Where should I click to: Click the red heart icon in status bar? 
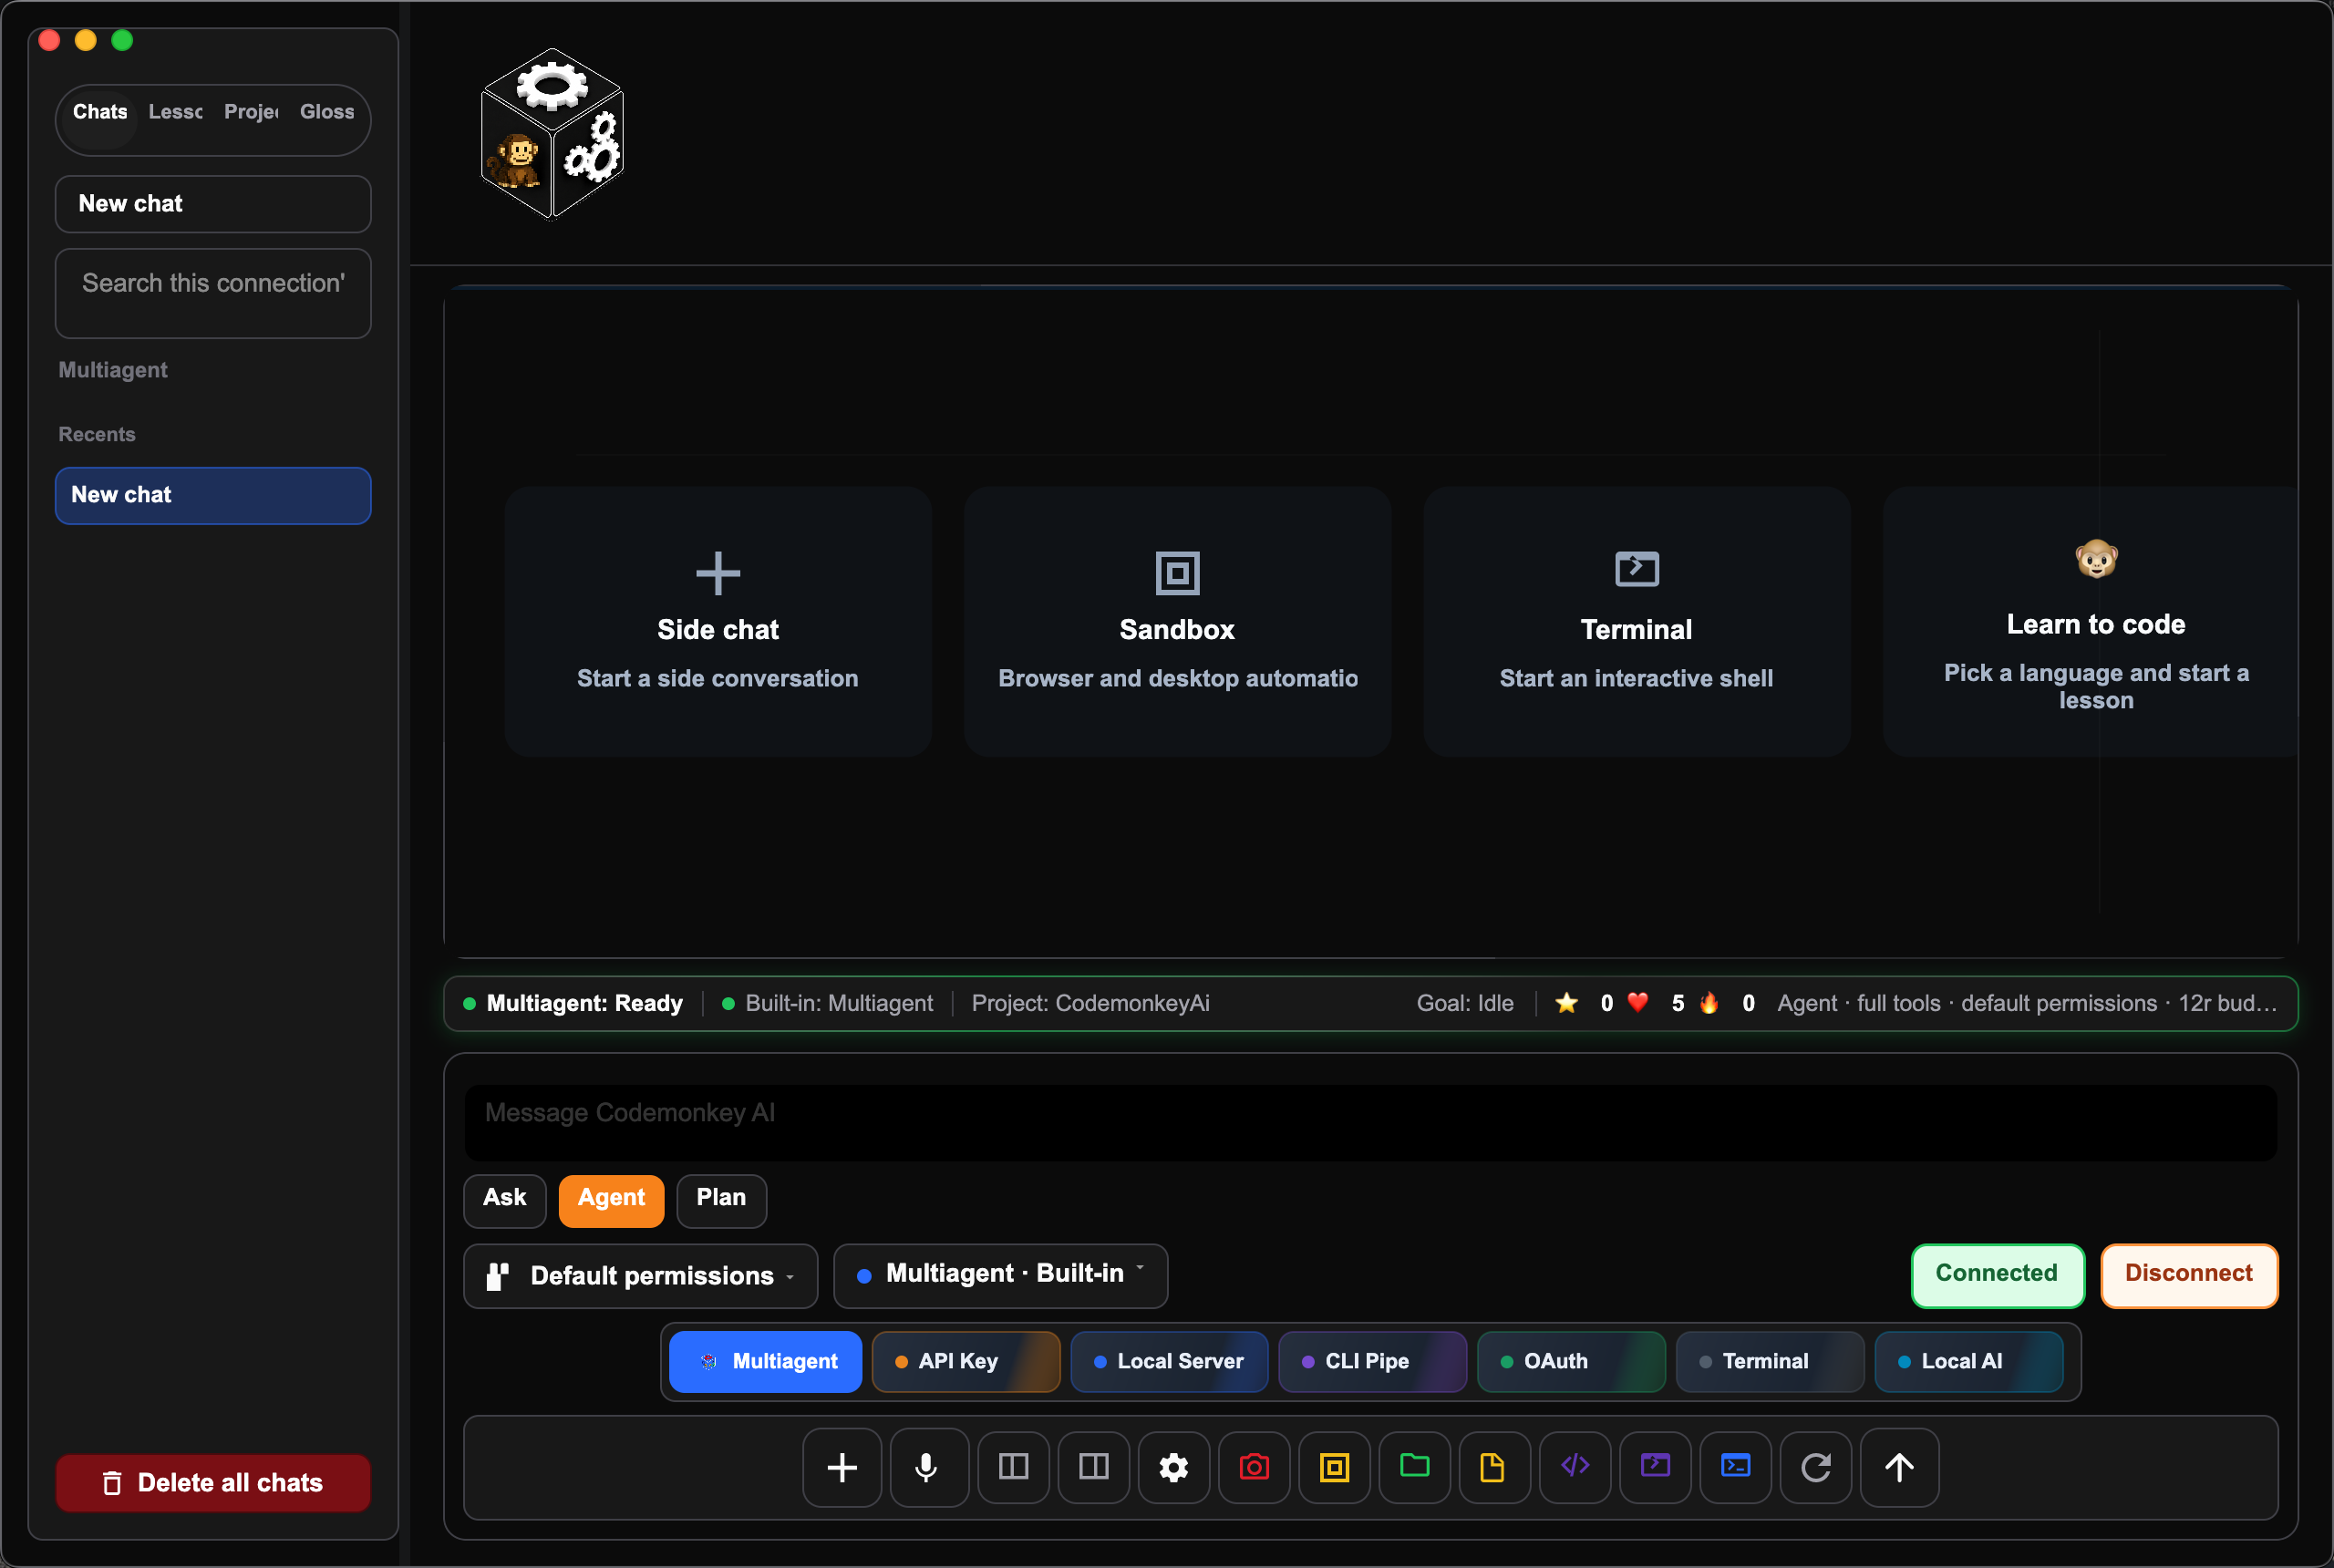tap(1637, 1002)
